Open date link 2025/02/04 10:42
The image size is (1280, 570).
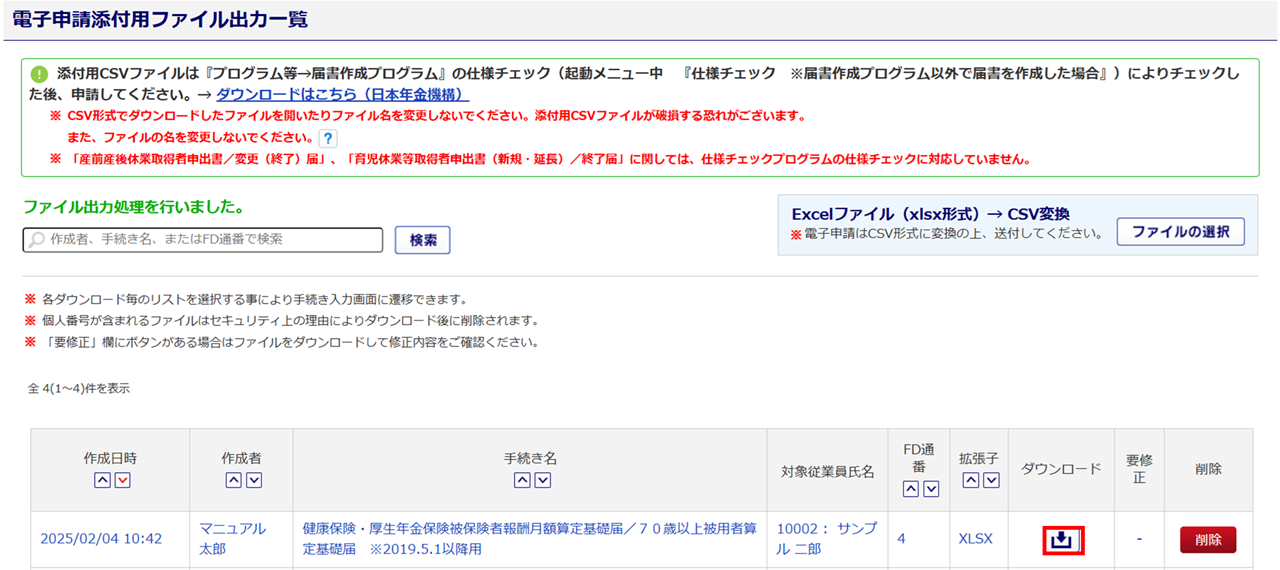point(101,539)
